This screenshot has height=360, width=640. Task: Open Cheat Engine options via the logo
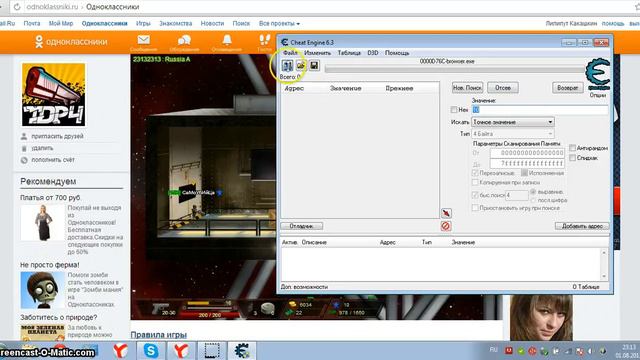click(598, 74)
